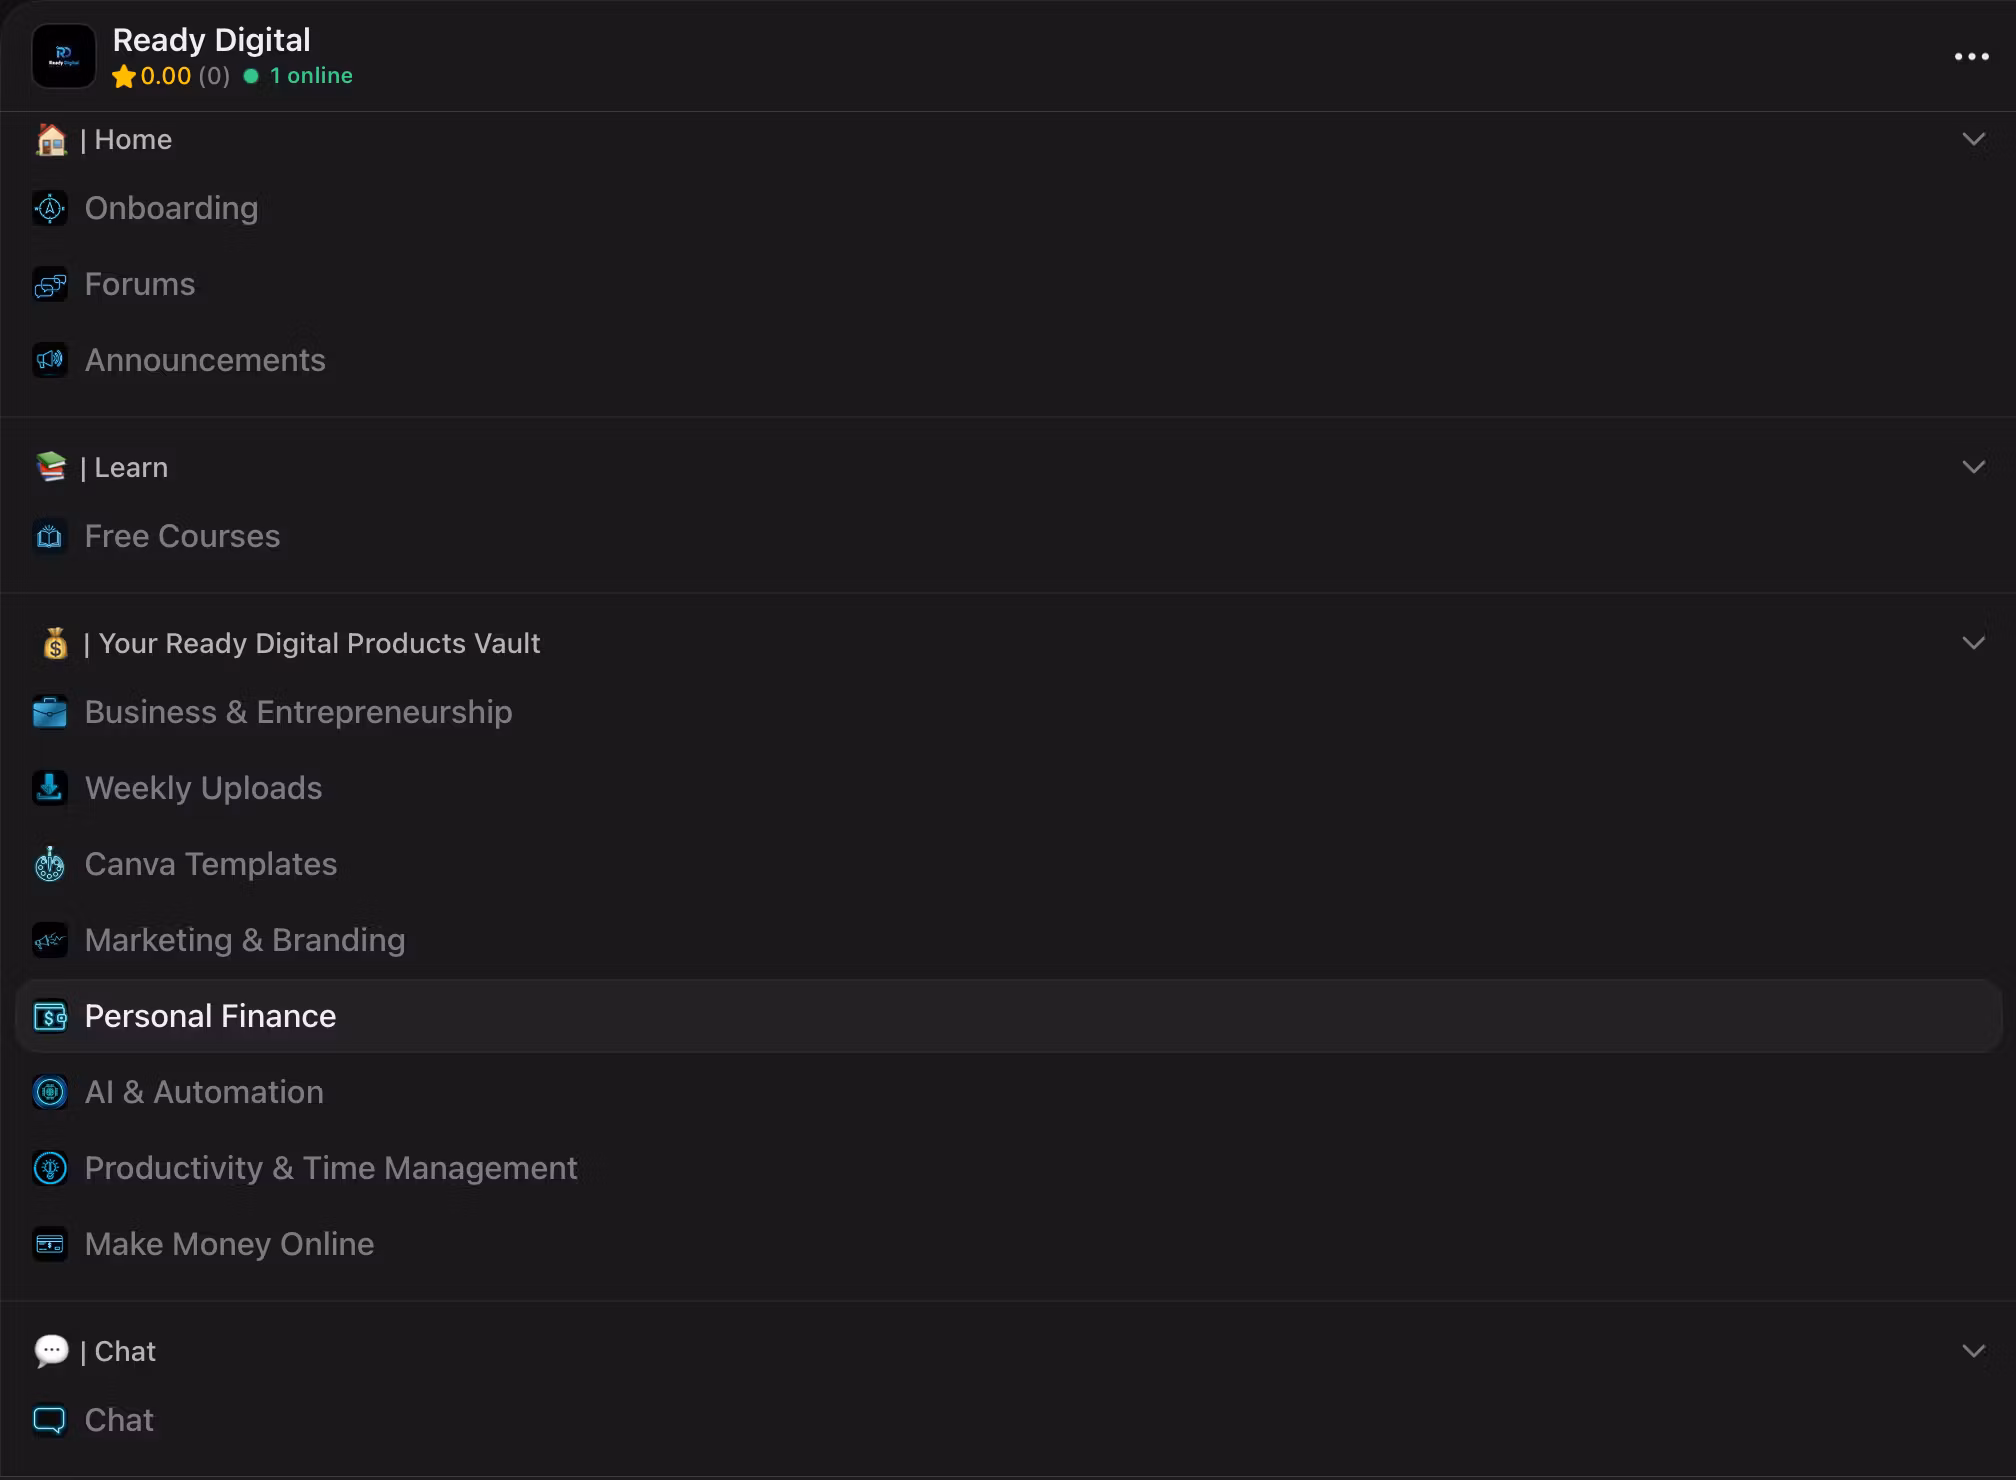Collapse the Your Ready Digital Products Vault chevron

coord(1973,643)
